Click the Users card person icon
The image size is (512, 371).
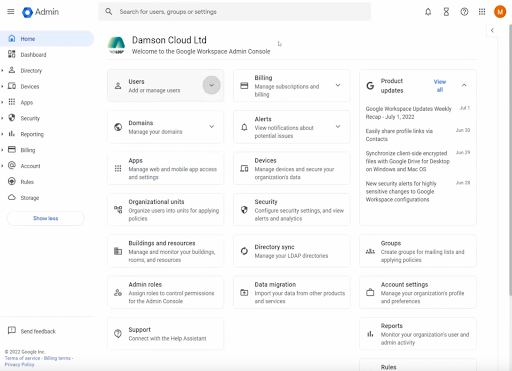point(118,86)
